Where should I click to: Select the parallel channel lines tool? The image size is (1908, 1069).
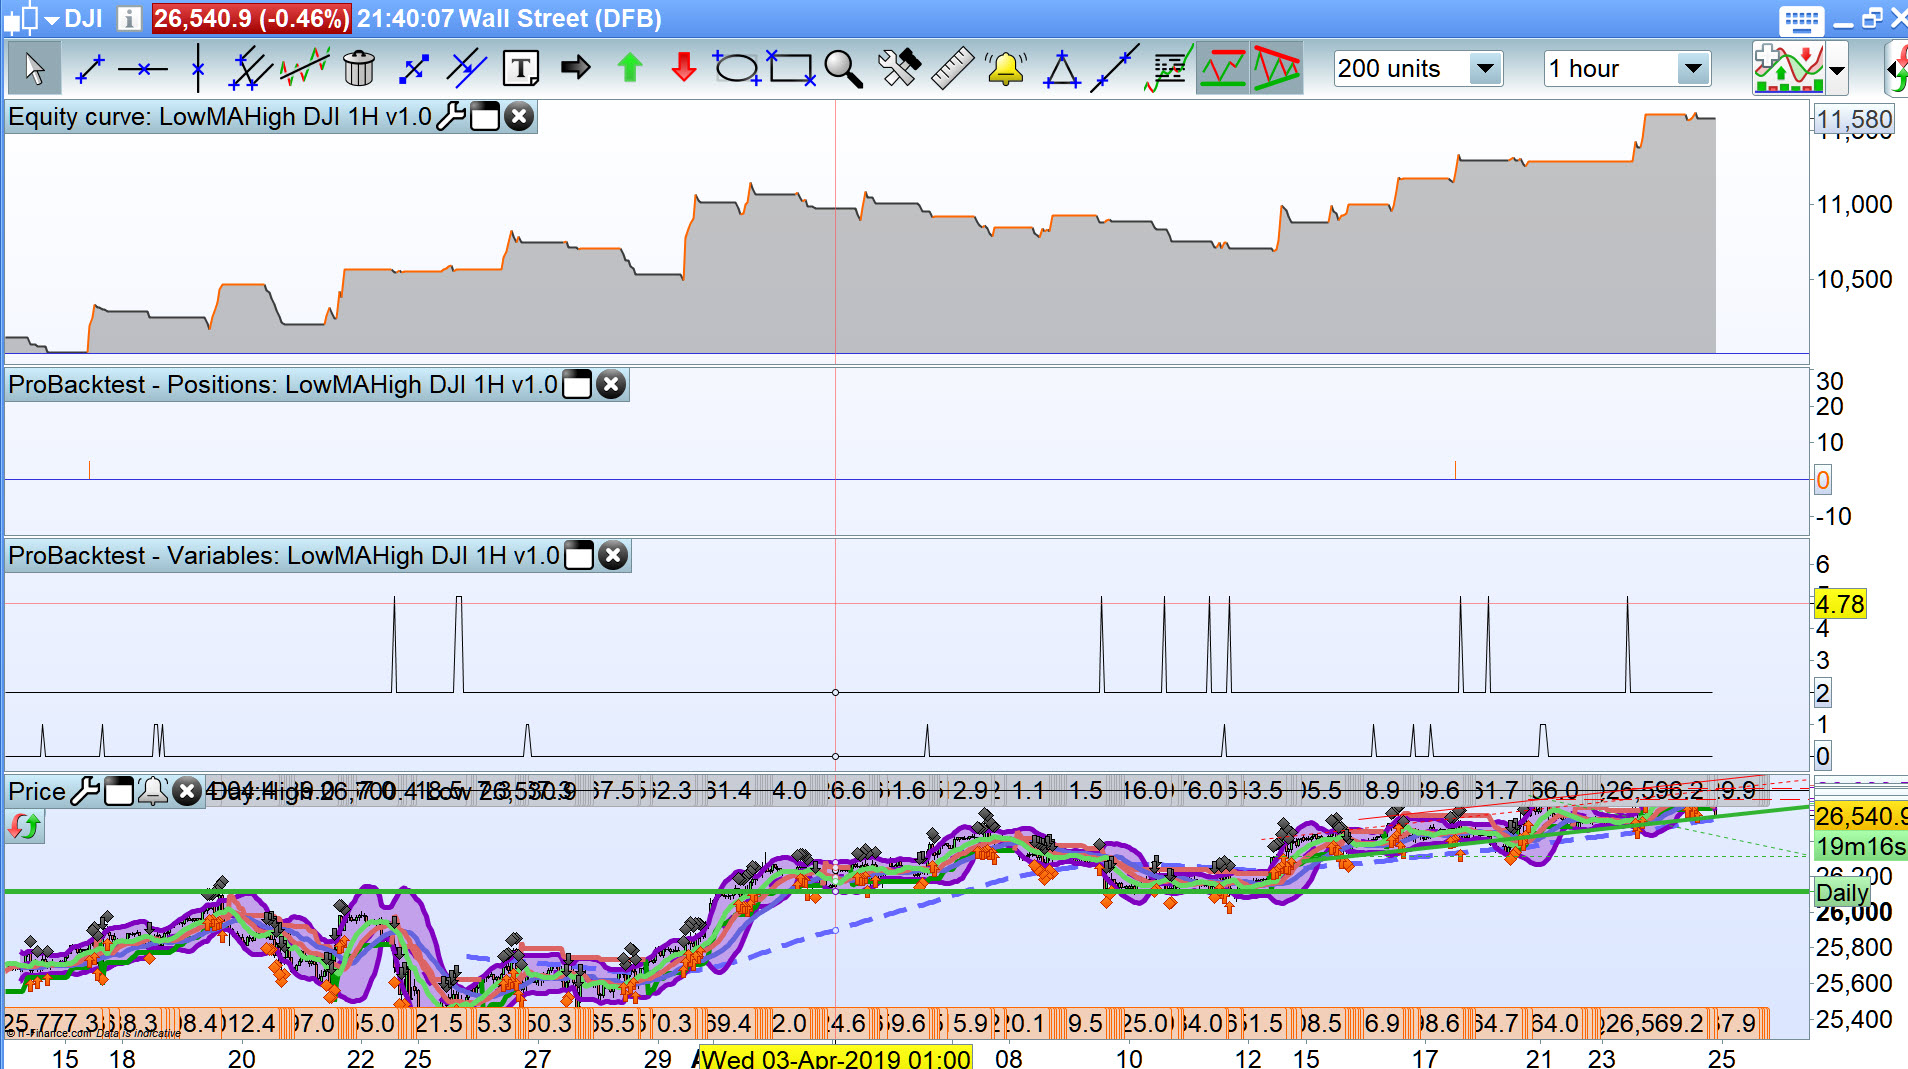click(x=250, y=69)
